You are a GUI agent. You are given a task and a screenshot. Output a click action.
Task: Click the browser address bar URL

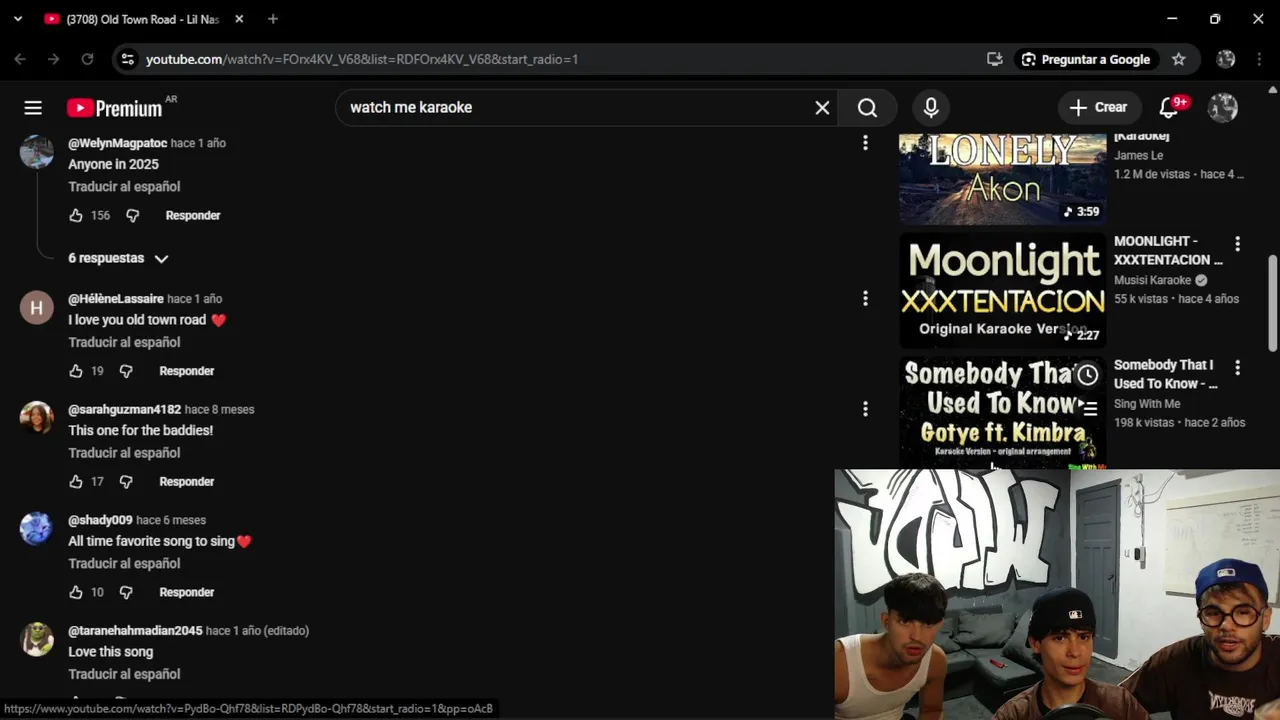pyautogui.click(x=362, y=60)
